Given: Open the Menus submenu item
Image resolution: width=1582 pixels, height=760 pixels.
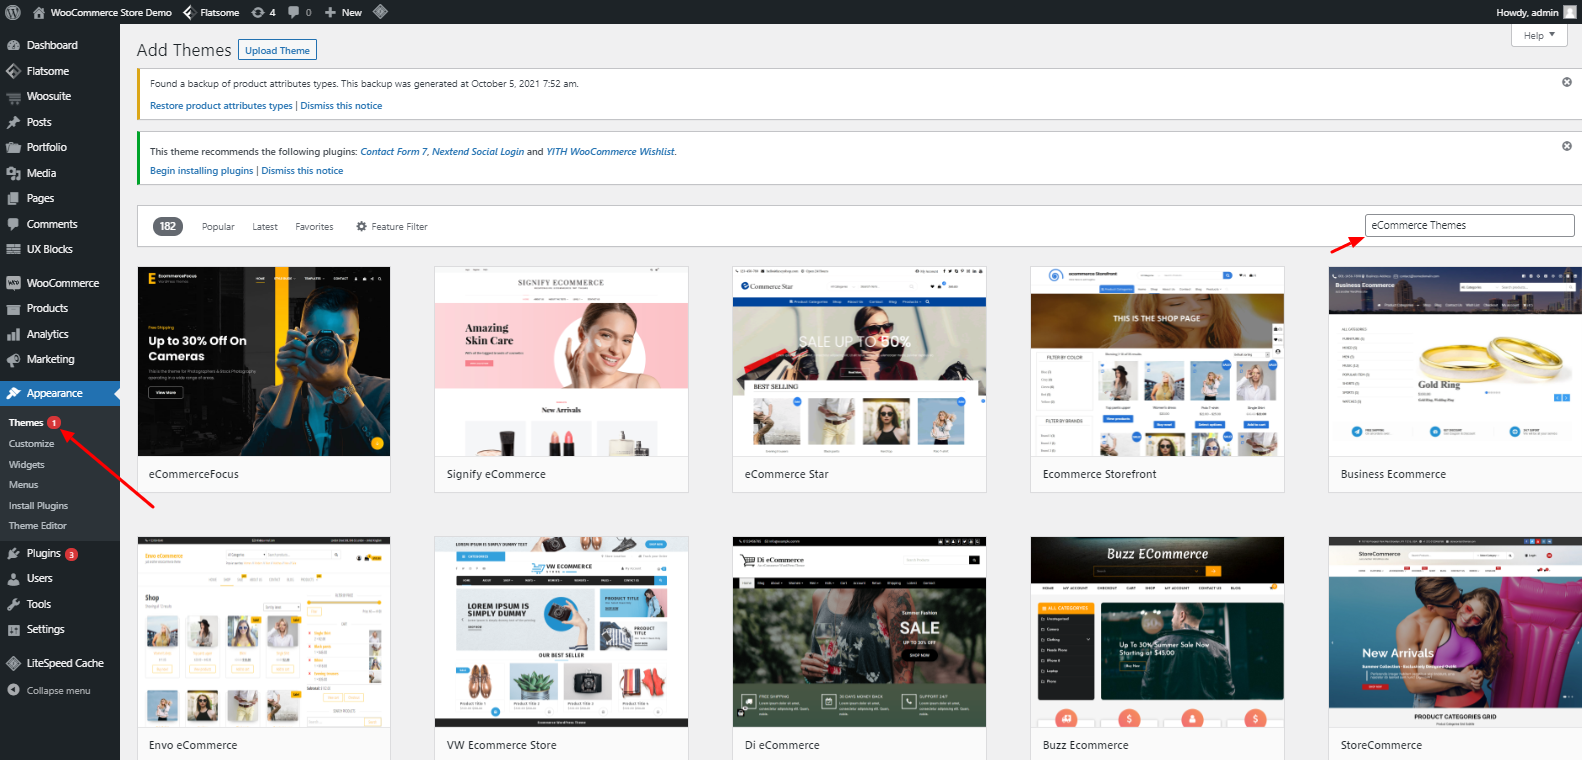Looking at the screenshot, I should (x=23, y=485).
